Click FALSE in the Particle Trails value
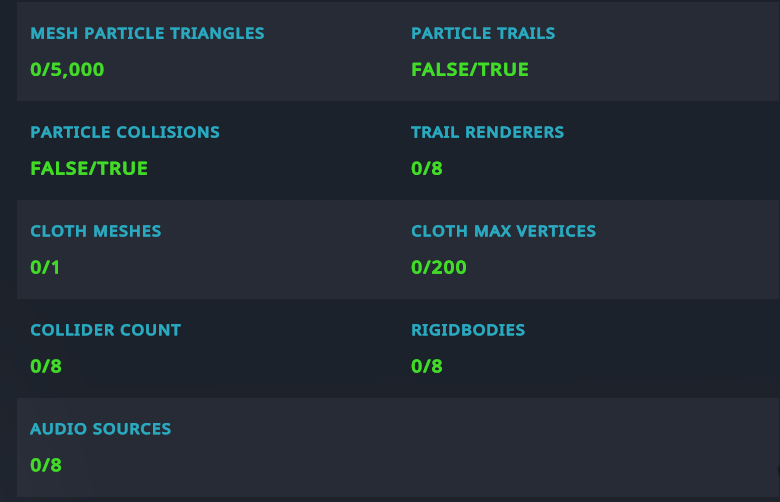This screenshot has height=502, width=780. coord(440,70)
